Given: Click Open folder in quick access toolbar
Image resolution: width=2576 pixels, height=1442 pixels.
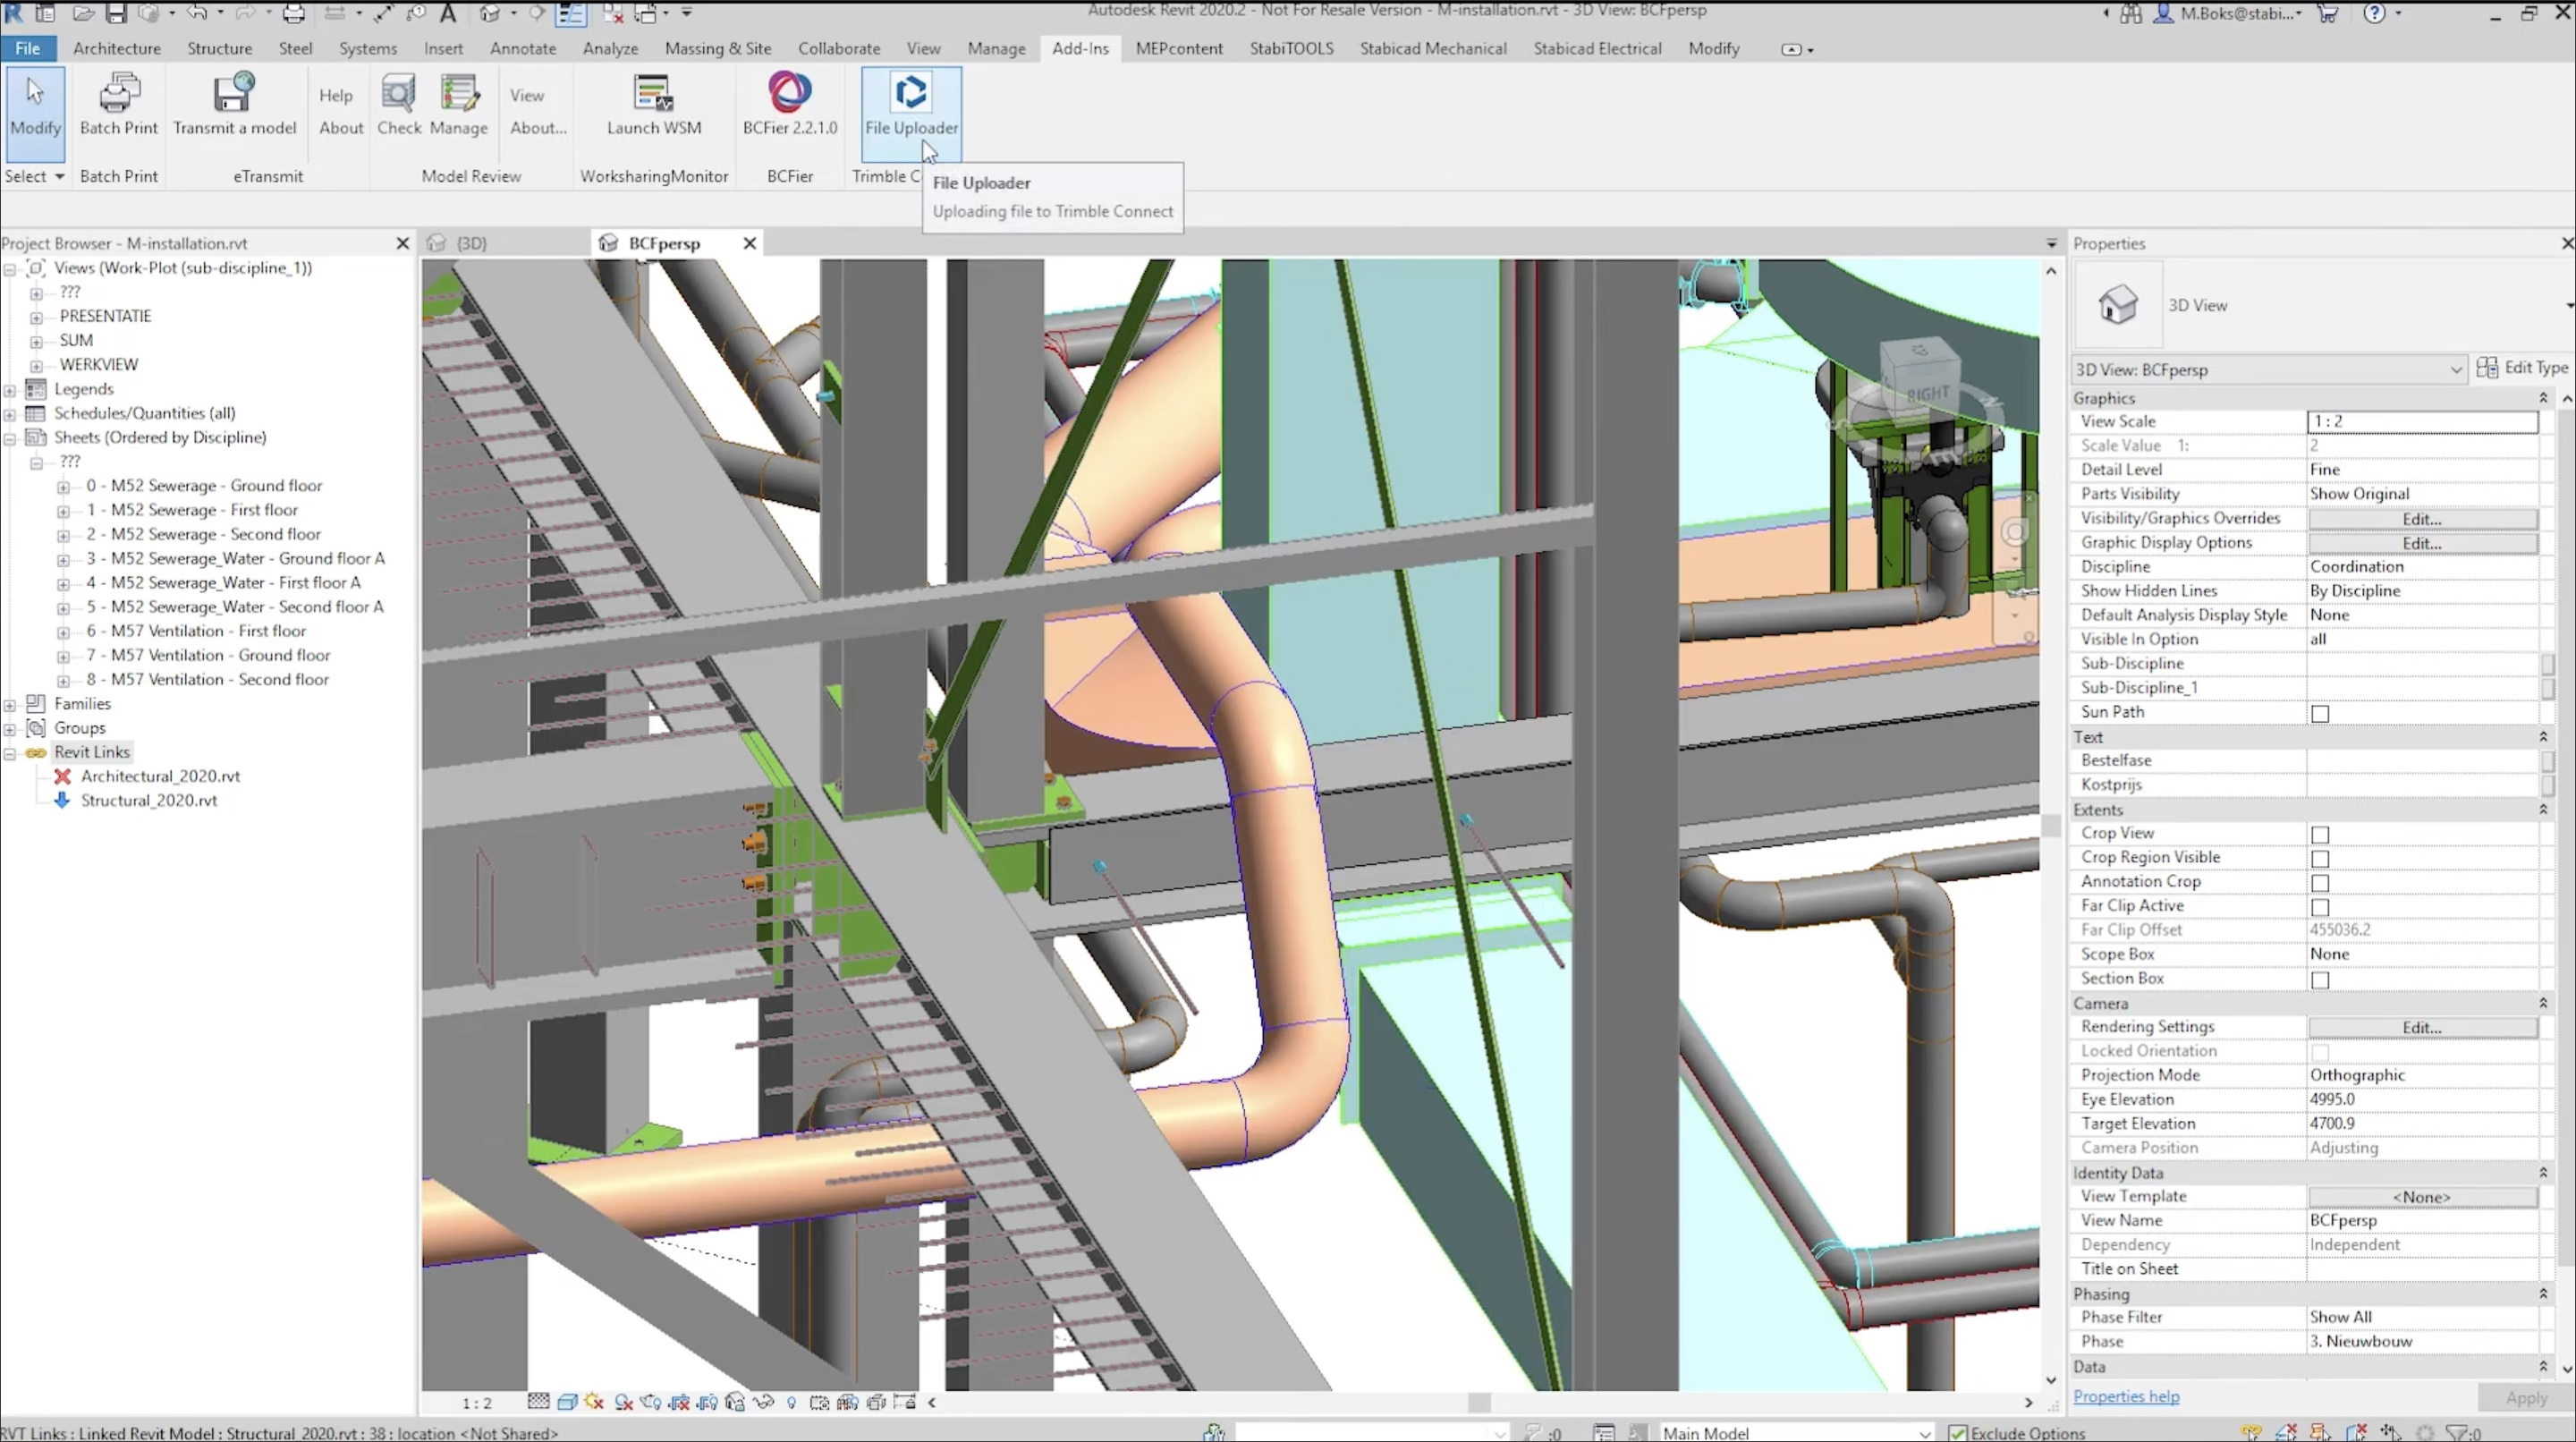Looking at the screenshot, I should tap(84, 13).
